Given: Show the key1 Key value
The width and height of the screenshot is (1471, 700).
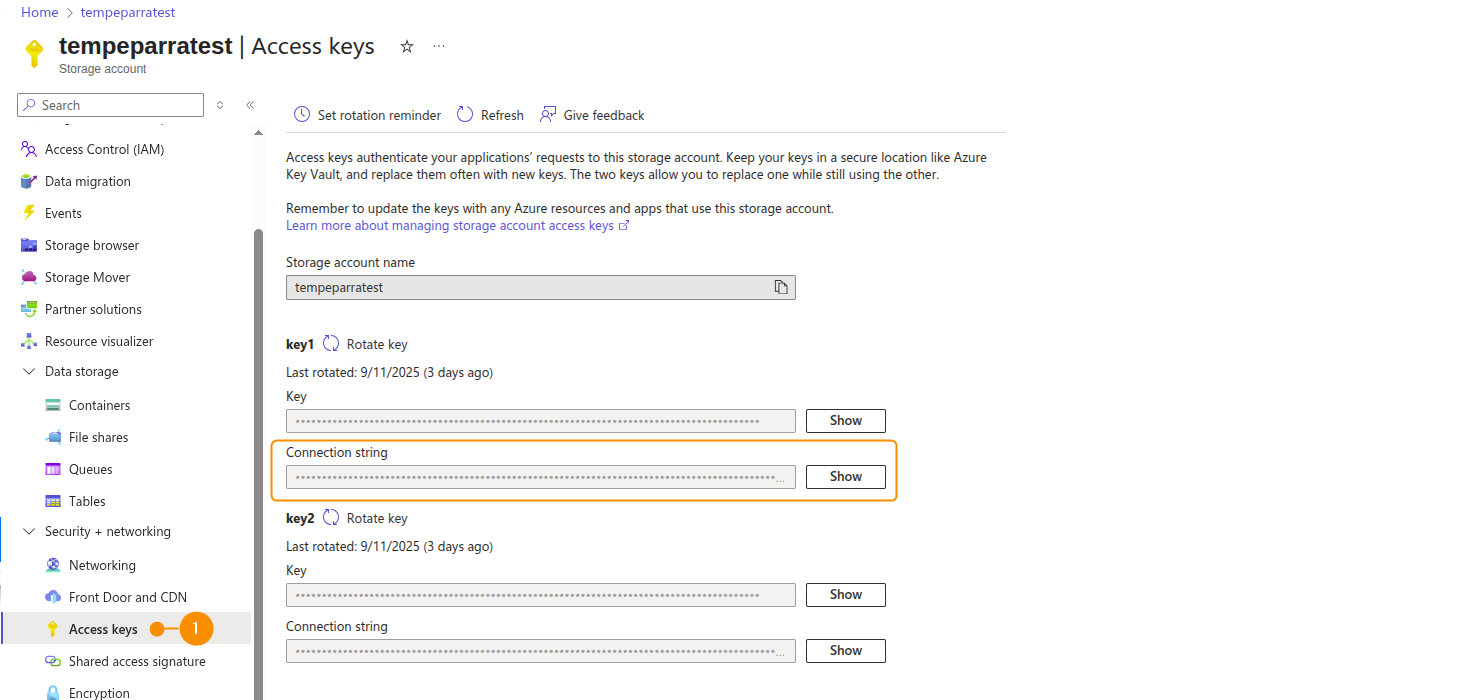Looking at the screenshot, I should pyautogui.click(x=845, y=421).
